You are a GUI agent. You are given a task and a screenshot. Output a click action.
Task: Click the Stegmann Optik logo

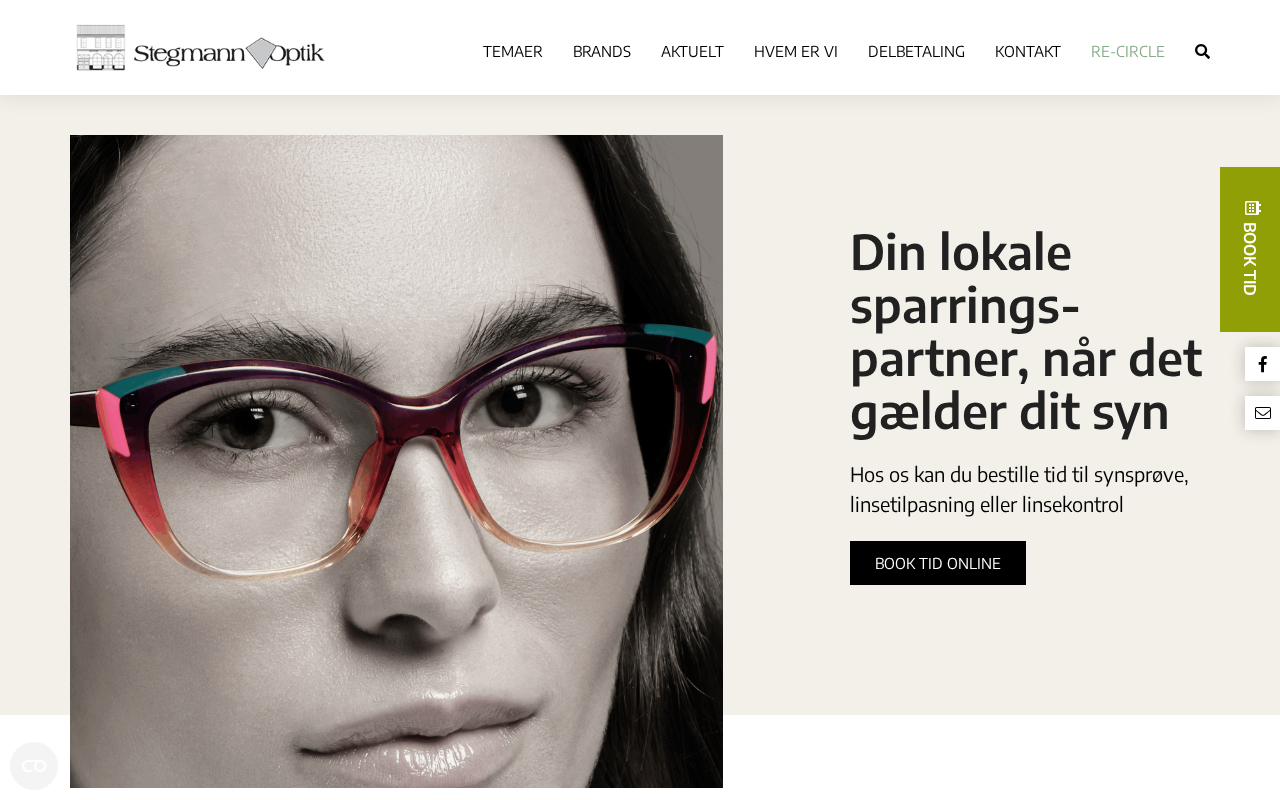coord(200,48)
